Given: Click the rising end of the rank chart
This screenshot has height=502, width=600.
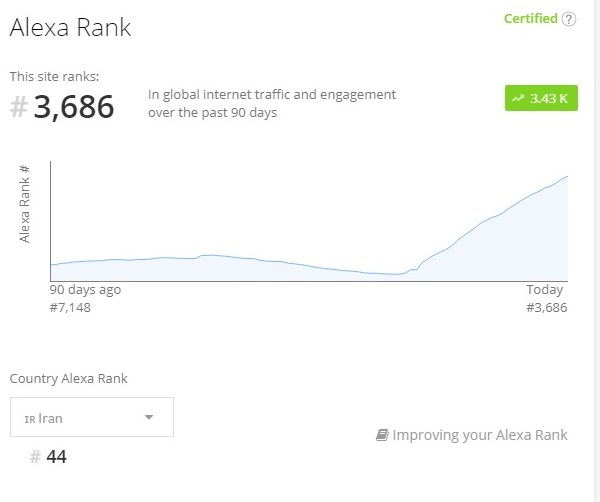Looking at the screenshot, I should (560, 182).
